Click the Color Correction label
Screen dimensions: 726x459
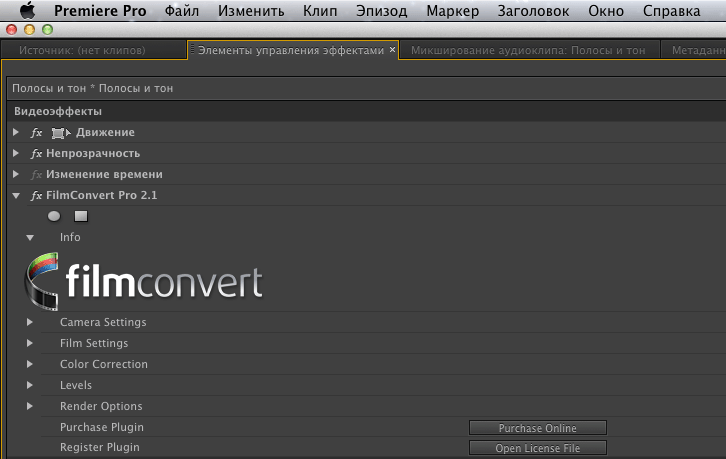104,364
